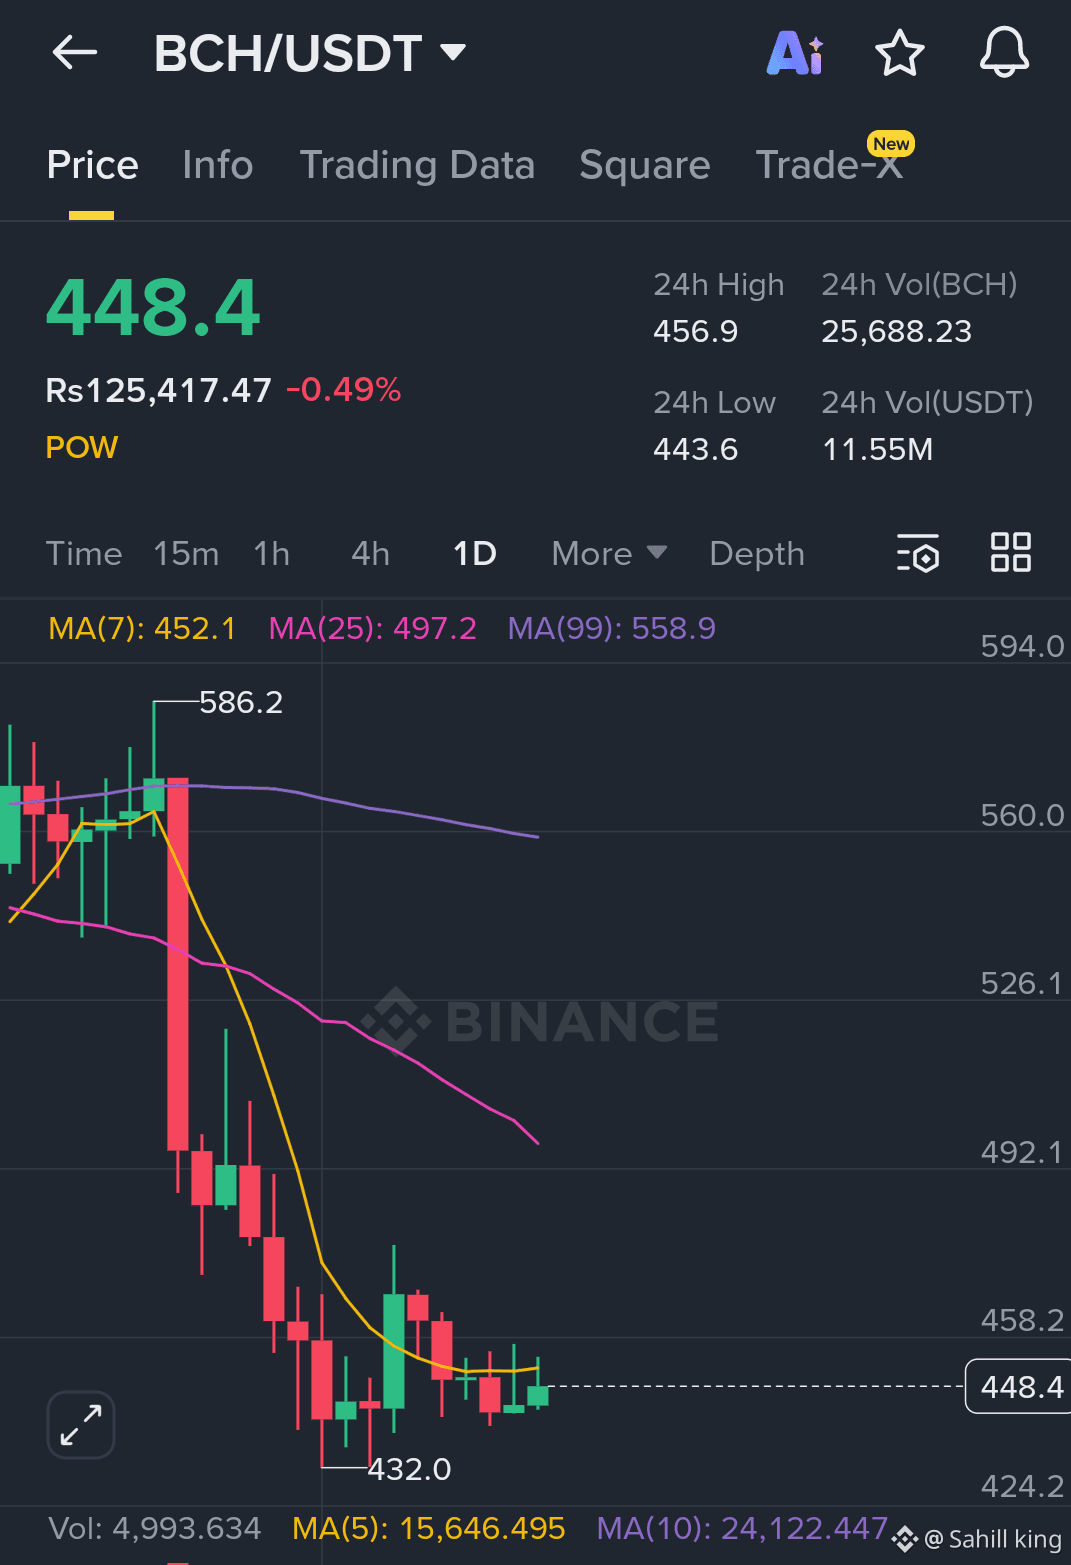This screenshot has height=1565, width=1071.
Task: Open the four-square chart layout icon
Action: (x=1011, y=552)
